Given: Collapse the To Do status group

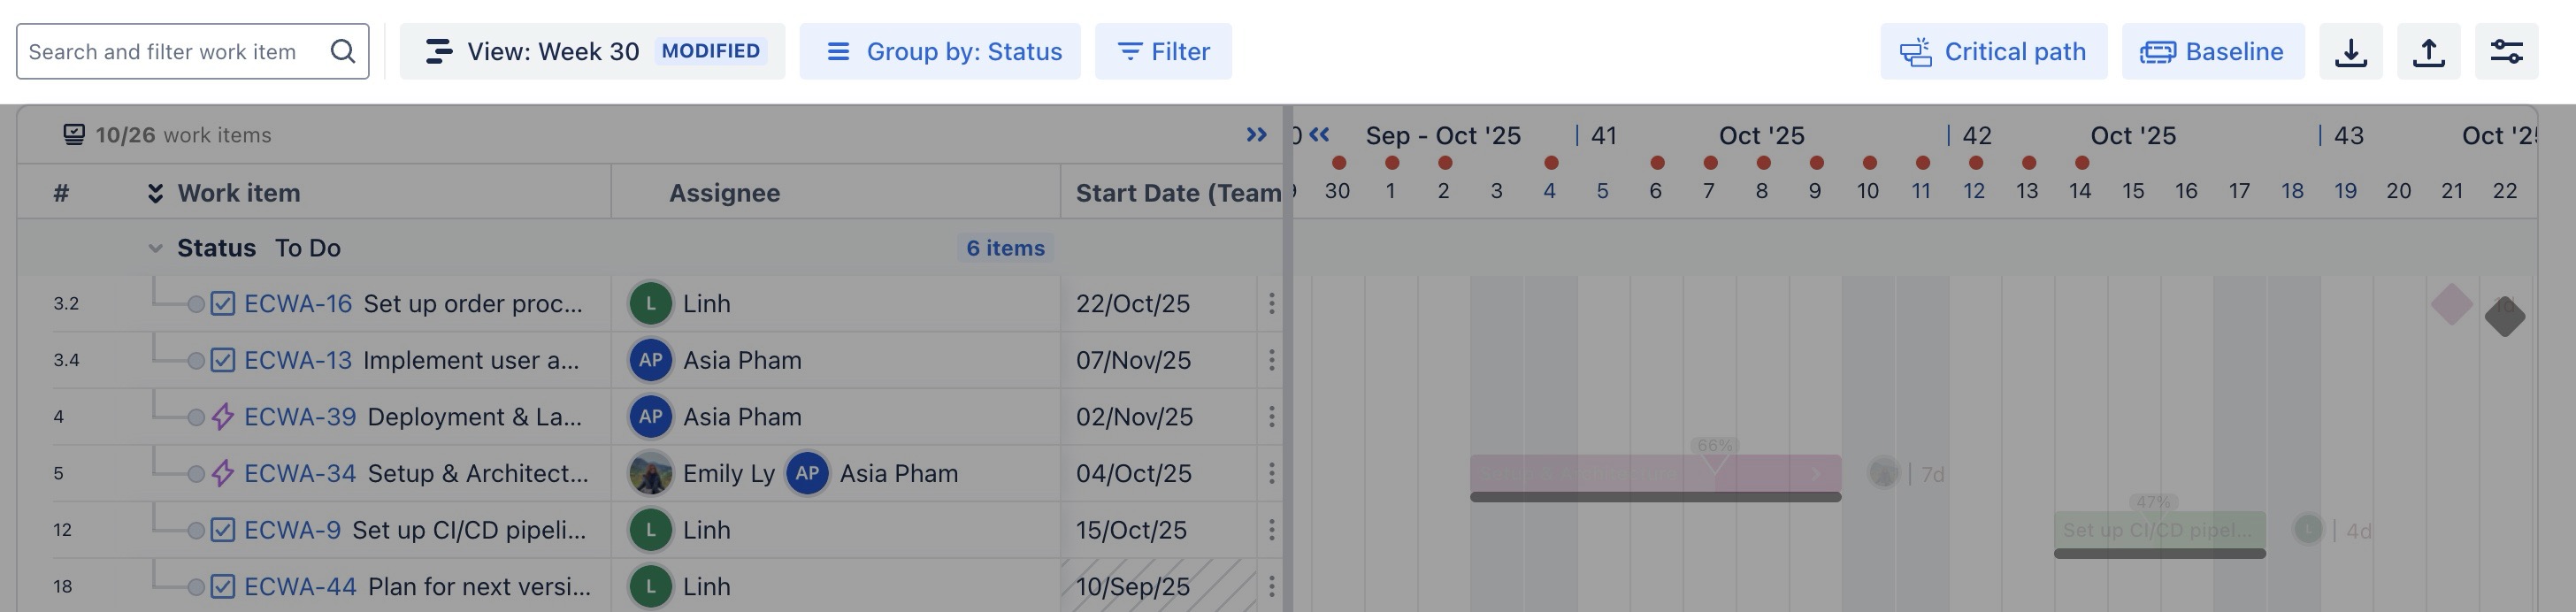Looking at the screenshot, I should coord(155,248).
